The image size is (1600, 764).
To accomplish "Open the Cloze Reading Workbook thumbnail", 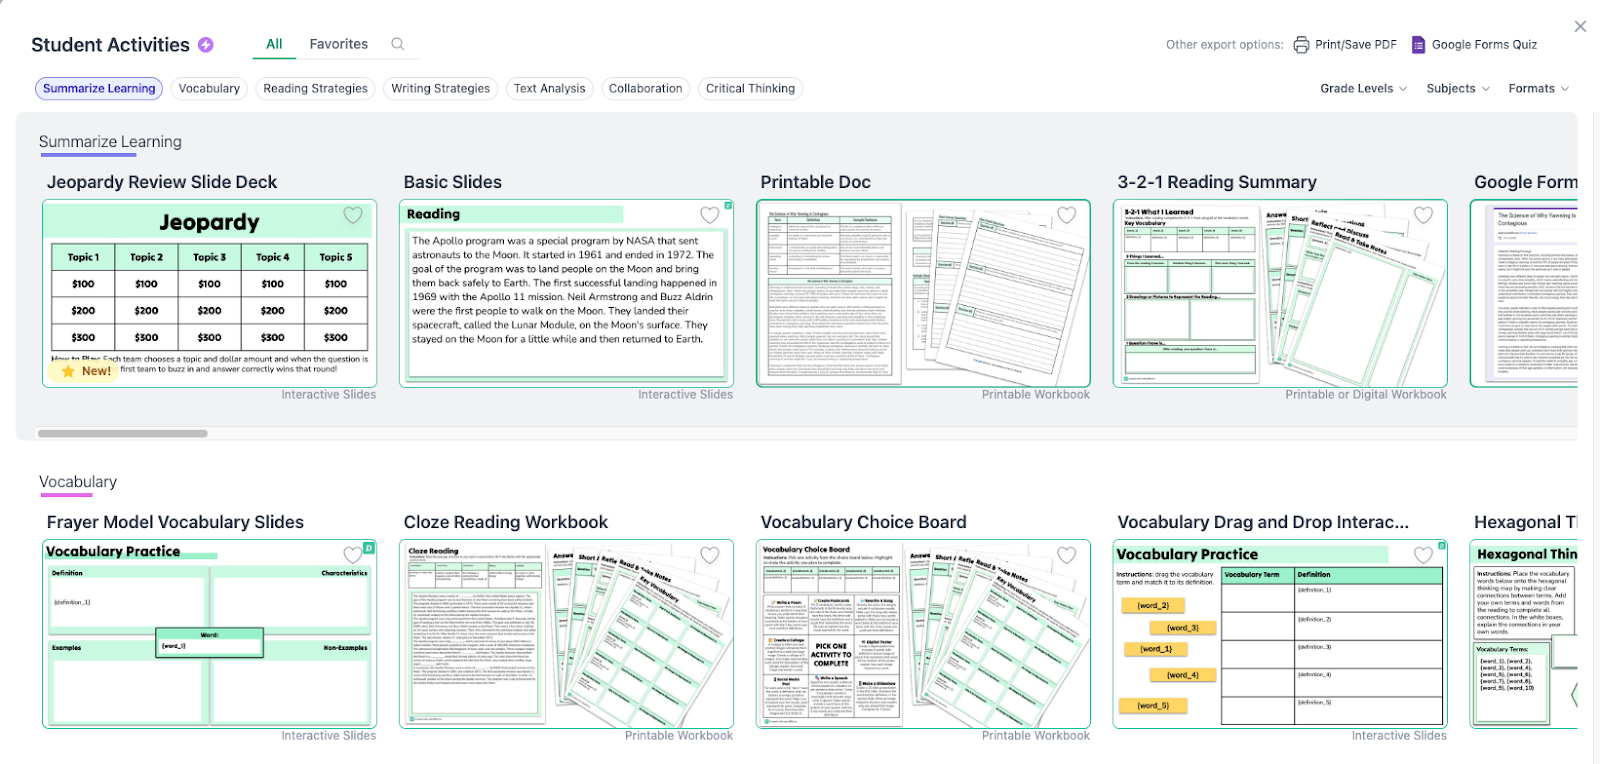I will point(566,634).
